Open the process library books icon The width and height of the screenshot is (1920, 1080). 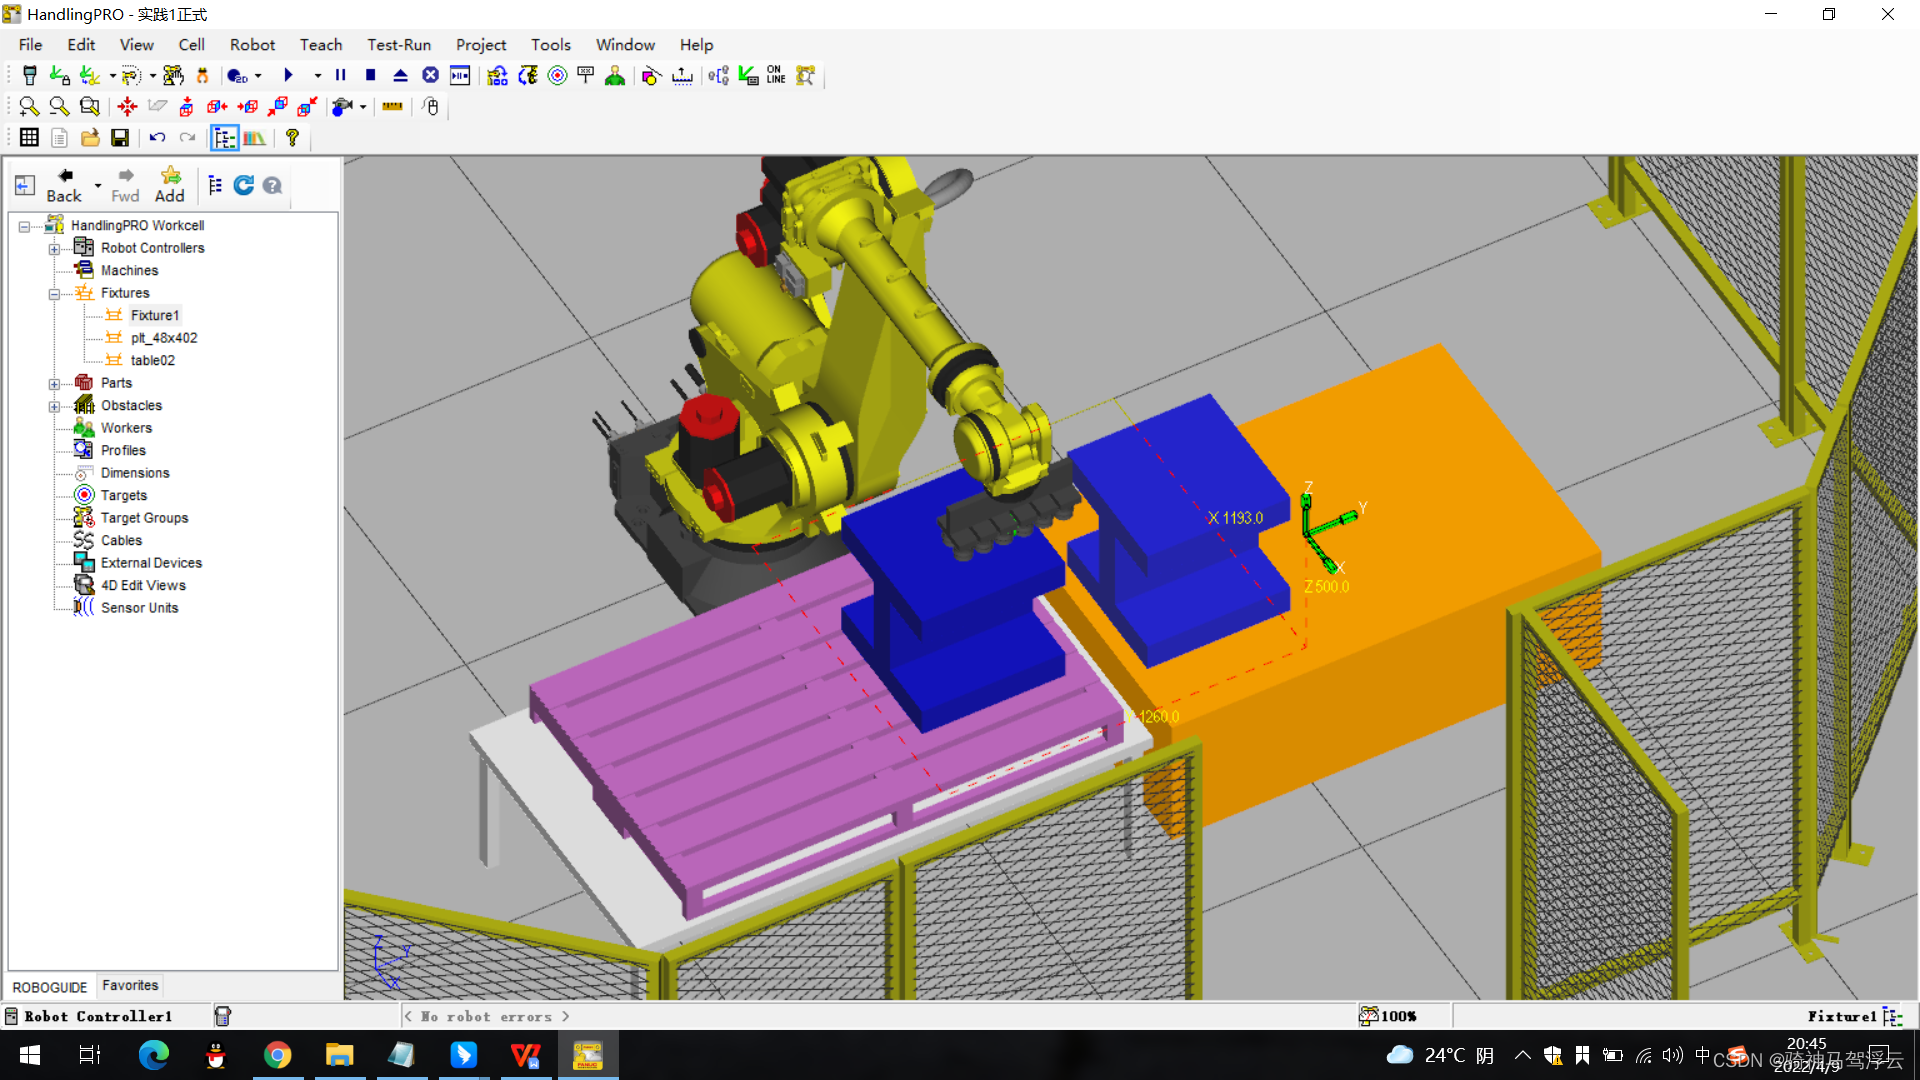[255, 138]
